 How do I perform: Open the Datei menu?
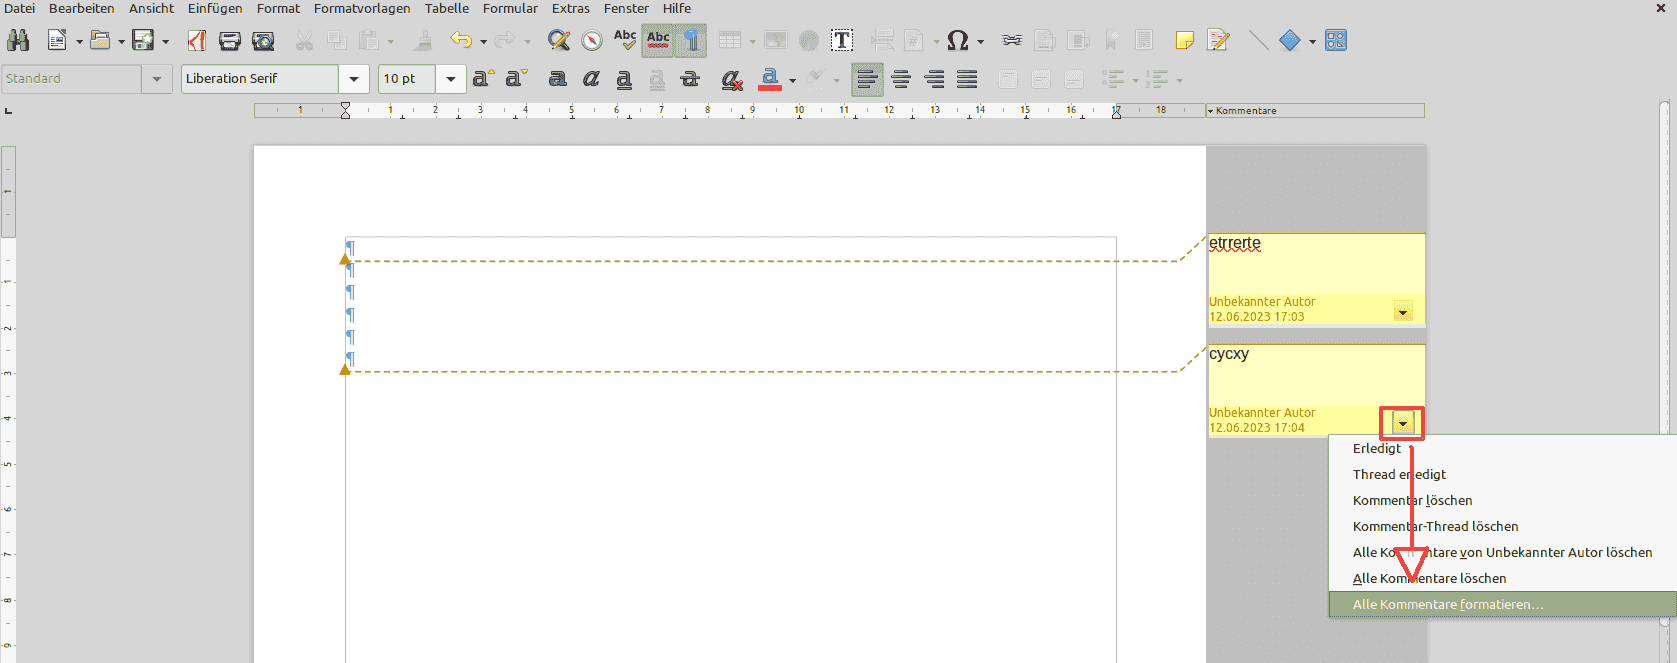pyautogui.click(x=20, y=8)
